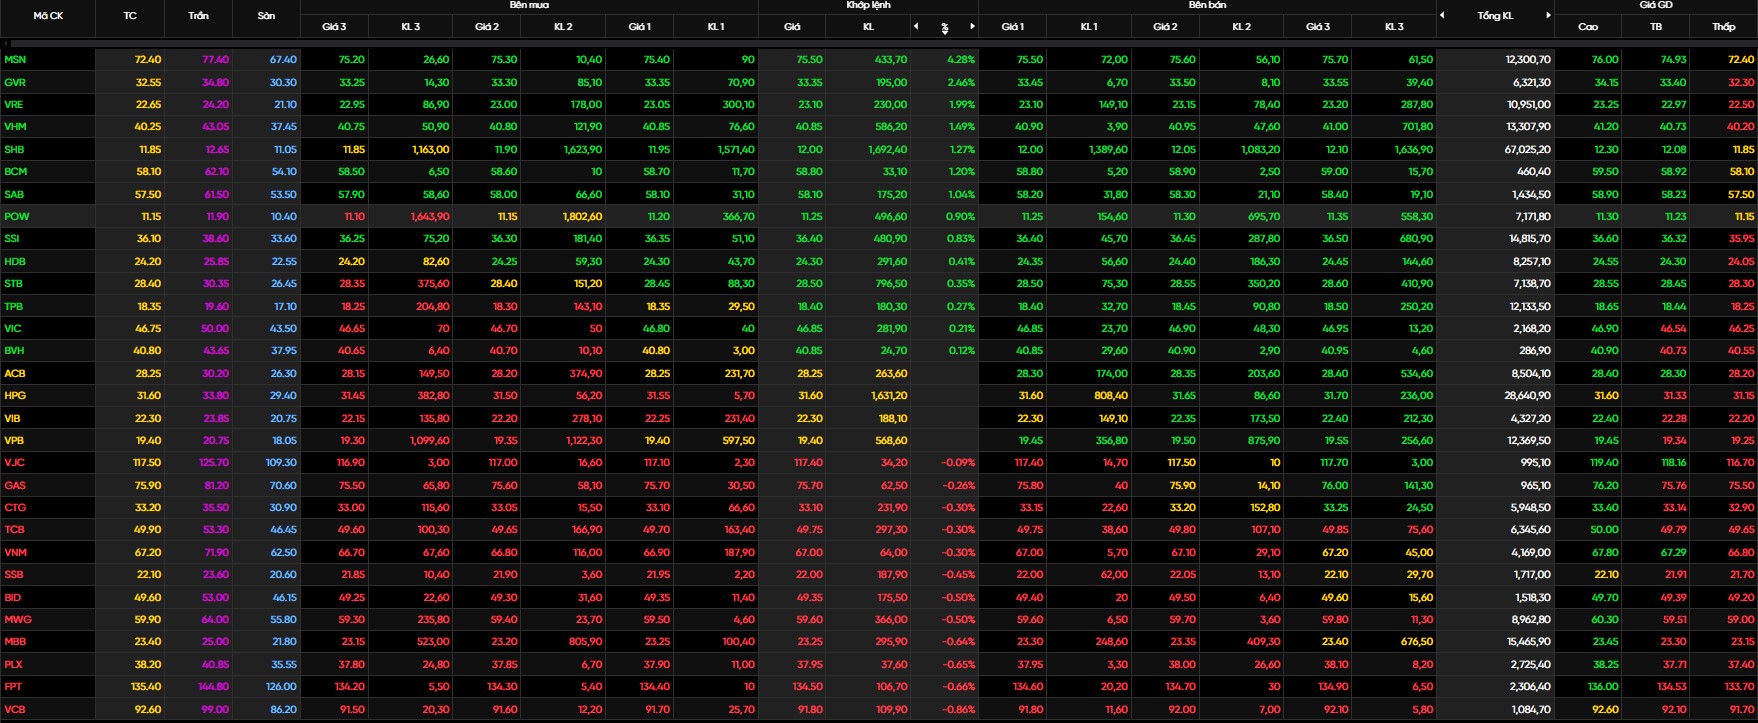Screen dimensions: 1758x723
Task: Select the MWG stock symbol
Action: coord(17,620)
